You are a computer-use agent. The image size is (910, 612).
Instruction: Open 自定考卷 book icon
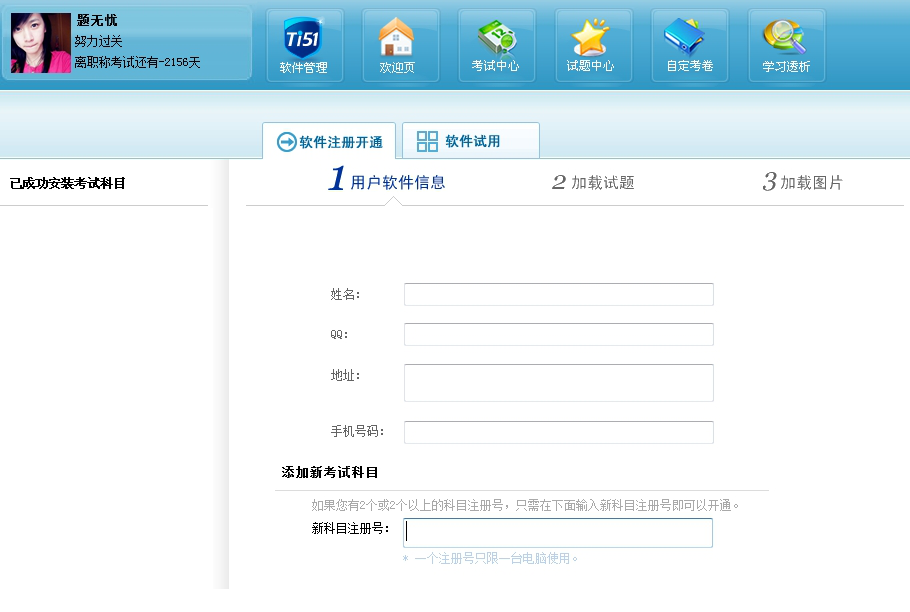(689, 45)
